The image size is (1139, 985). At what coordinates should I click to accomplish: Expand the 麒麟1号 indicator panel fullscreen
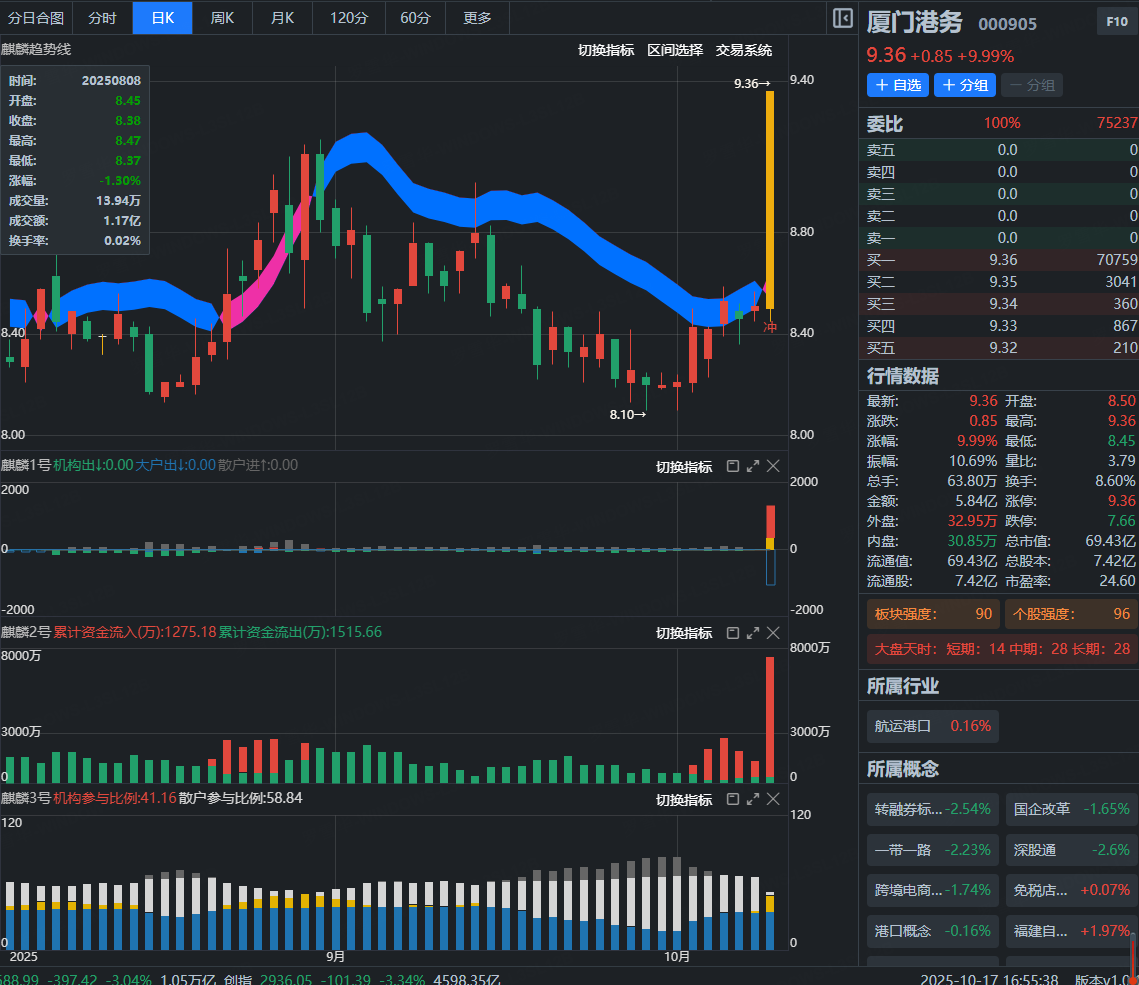pyautogui.click(x=753, y=466)
